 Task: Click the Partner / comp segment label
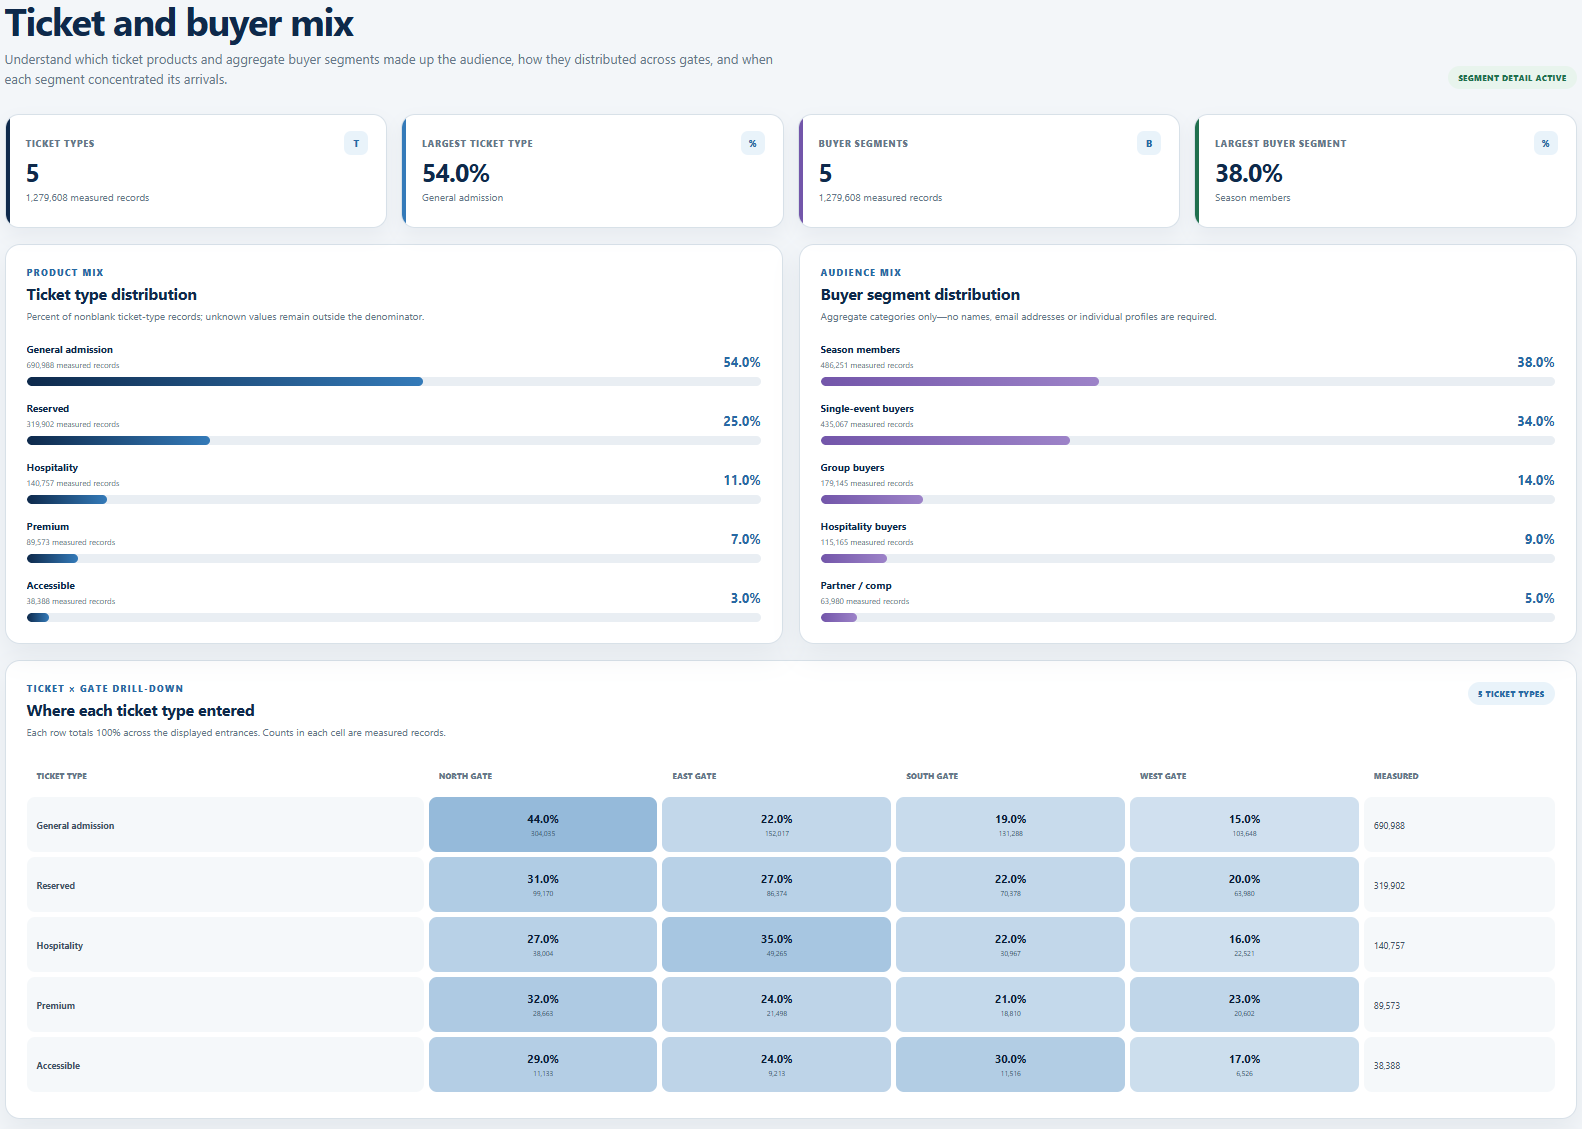(x=856, y=586)
